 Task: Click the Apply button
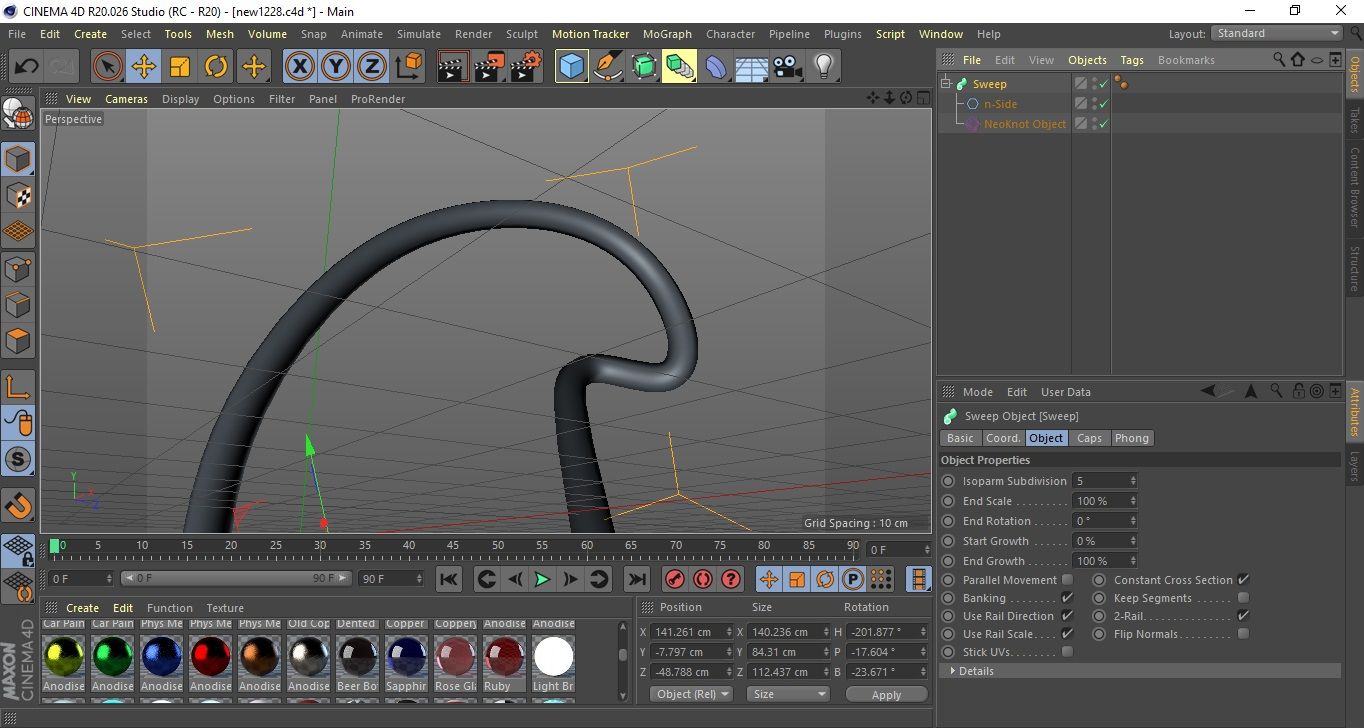pyautogui.click(x=886, y=694)
